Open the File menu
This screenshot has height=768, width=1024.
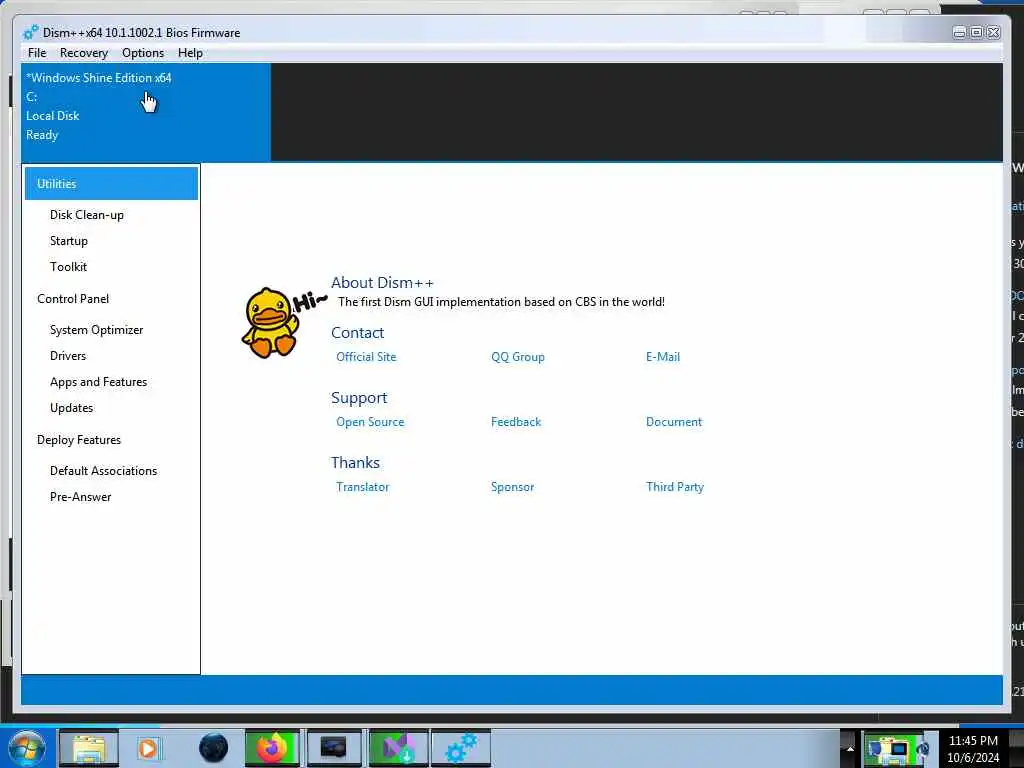[37, 53]
